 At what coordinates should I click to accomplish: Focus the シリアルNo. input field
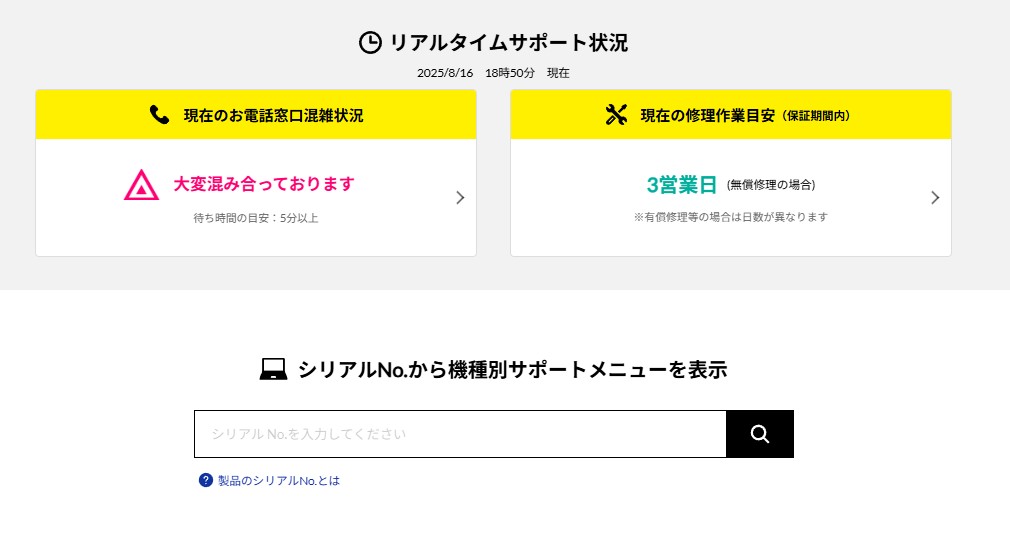(461, 434)
